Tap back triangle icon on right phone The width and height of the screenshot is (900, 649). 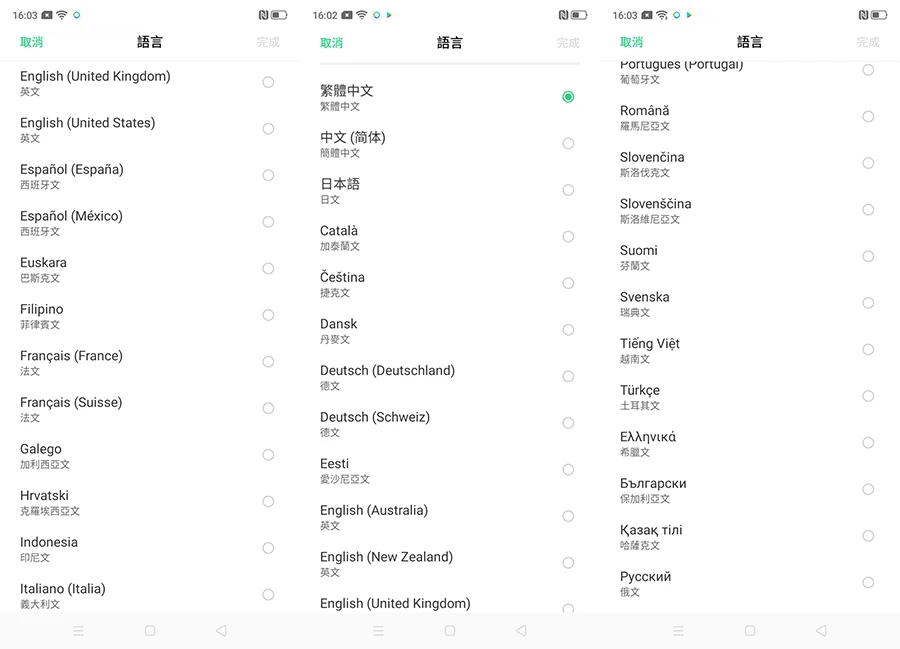click(x=821, y=631)
